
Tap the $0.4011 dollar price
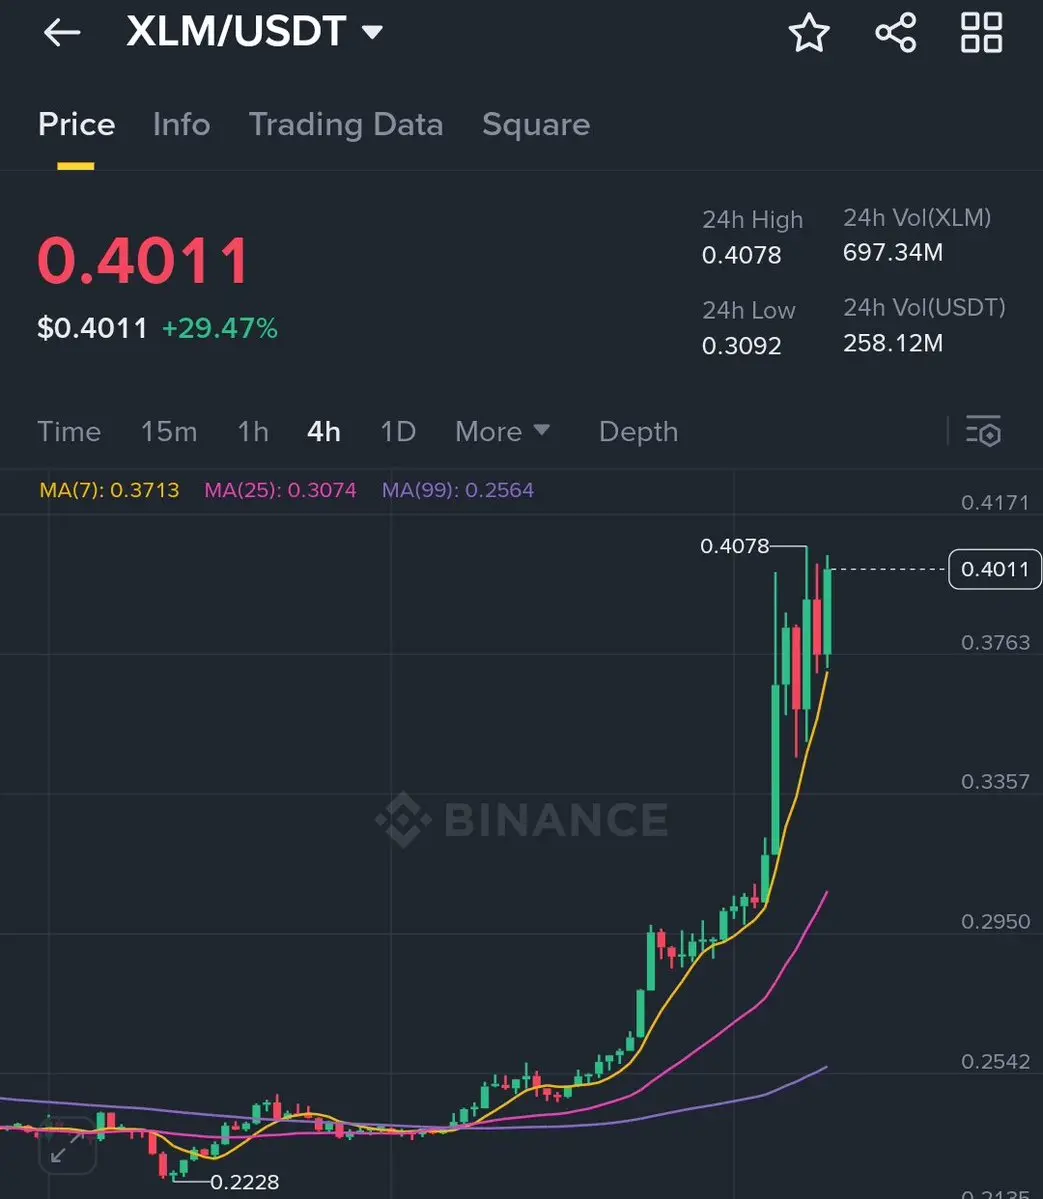92,328
